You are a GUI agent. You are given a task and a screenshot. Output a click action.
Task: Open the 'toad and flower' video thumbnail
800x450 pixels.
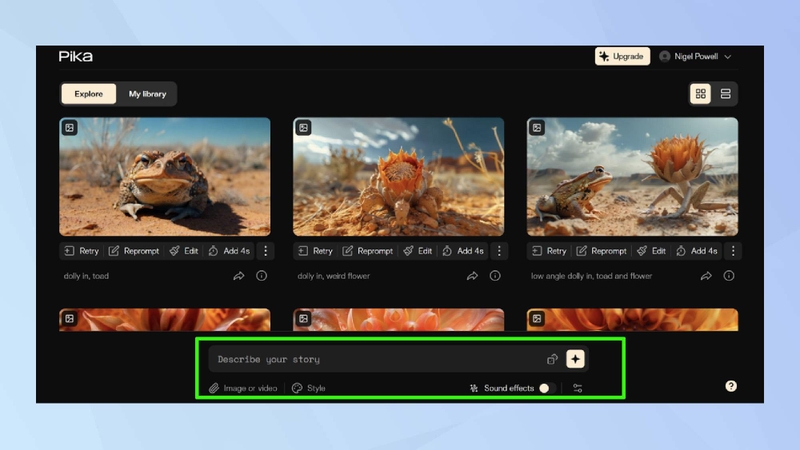[632, 177]
